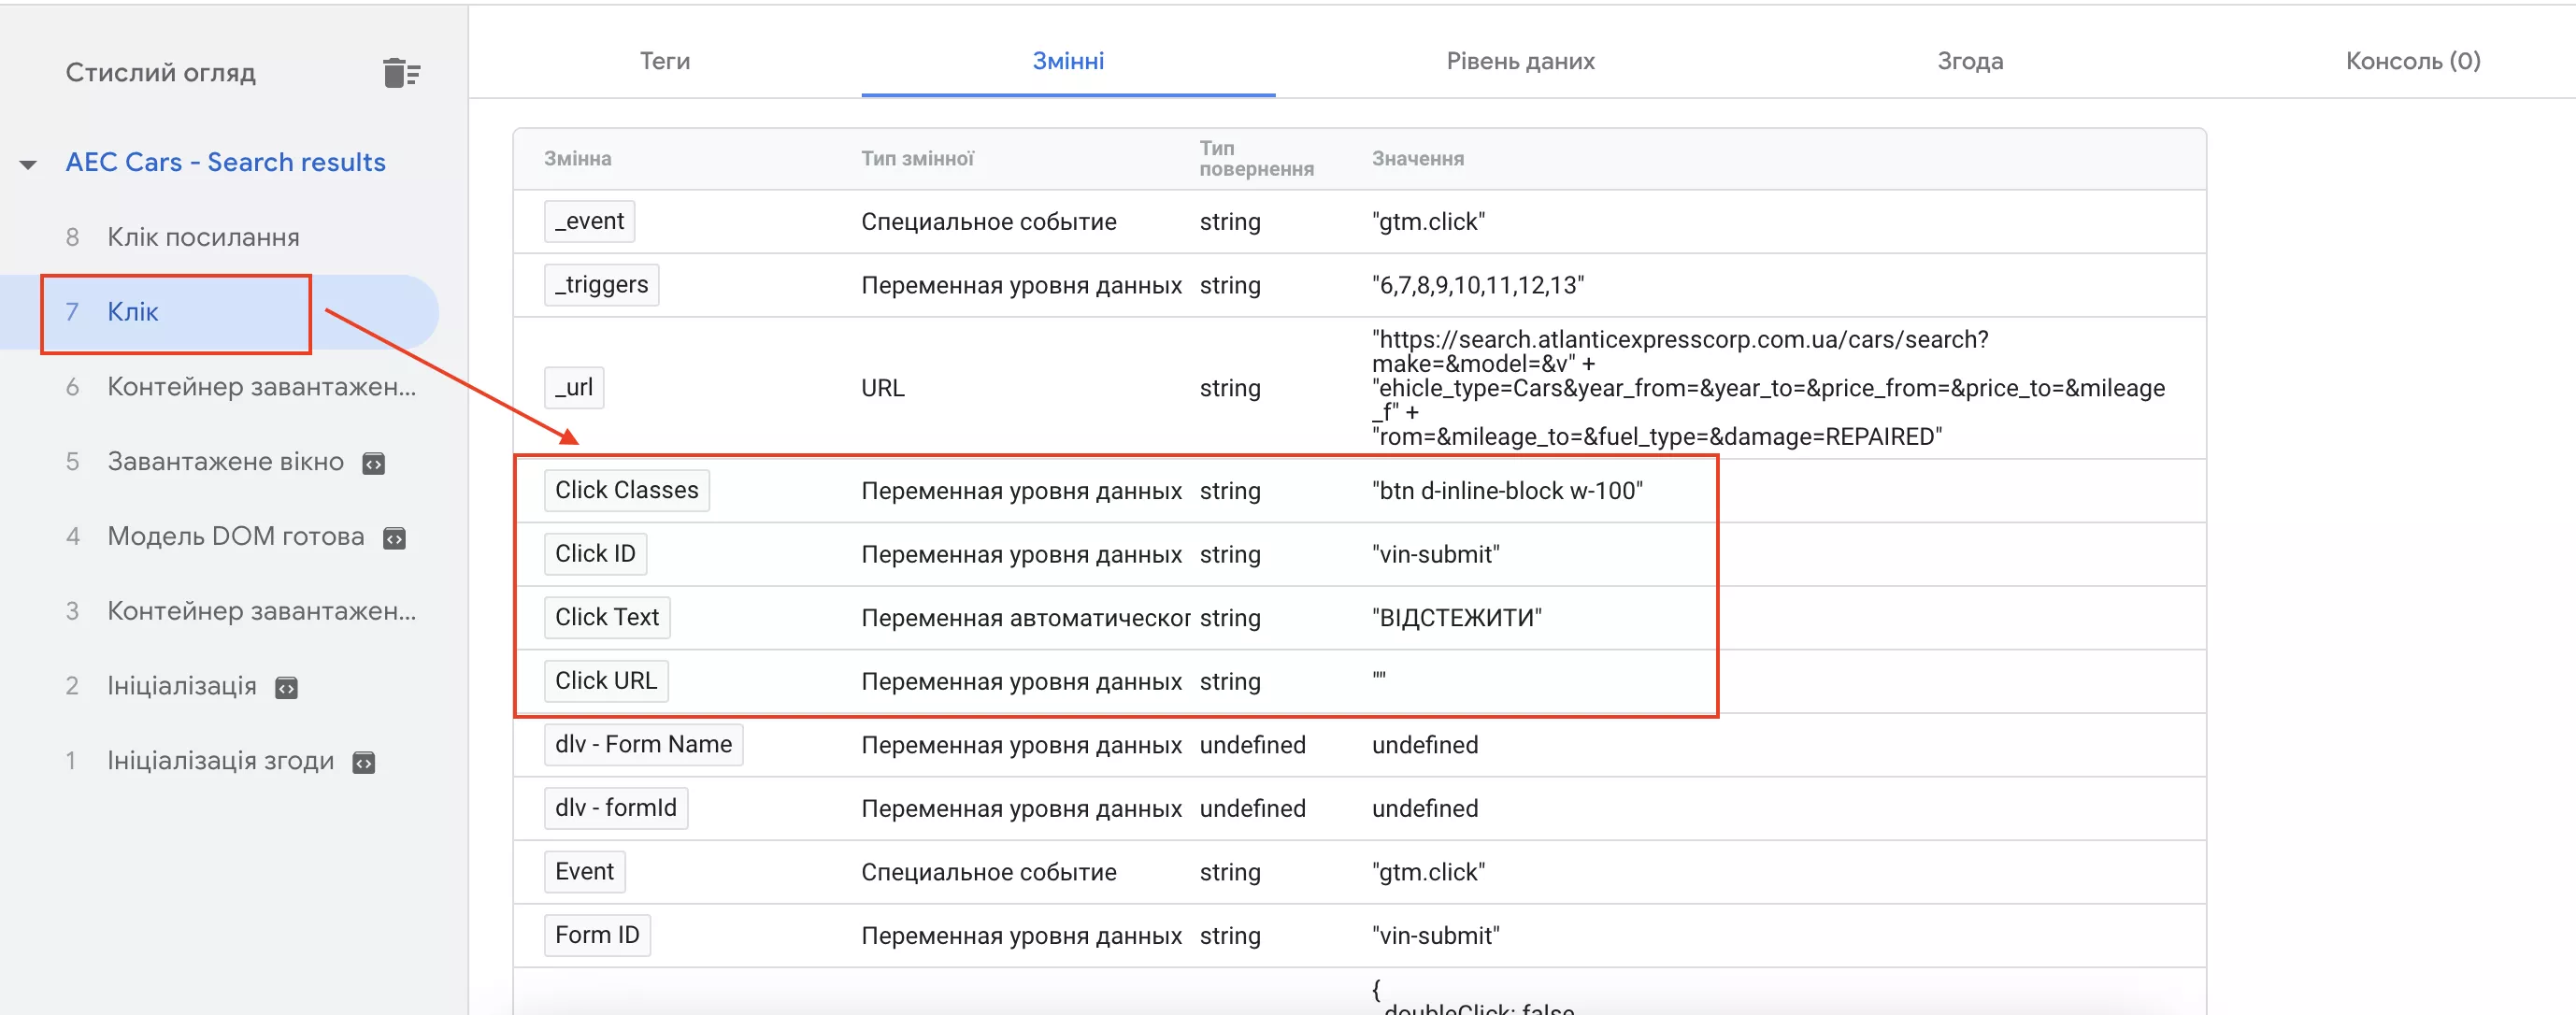Click the API icon beside Завантажене вікно
The height and width of the screenshot is (1015, 2576).
tap(374, 463)
